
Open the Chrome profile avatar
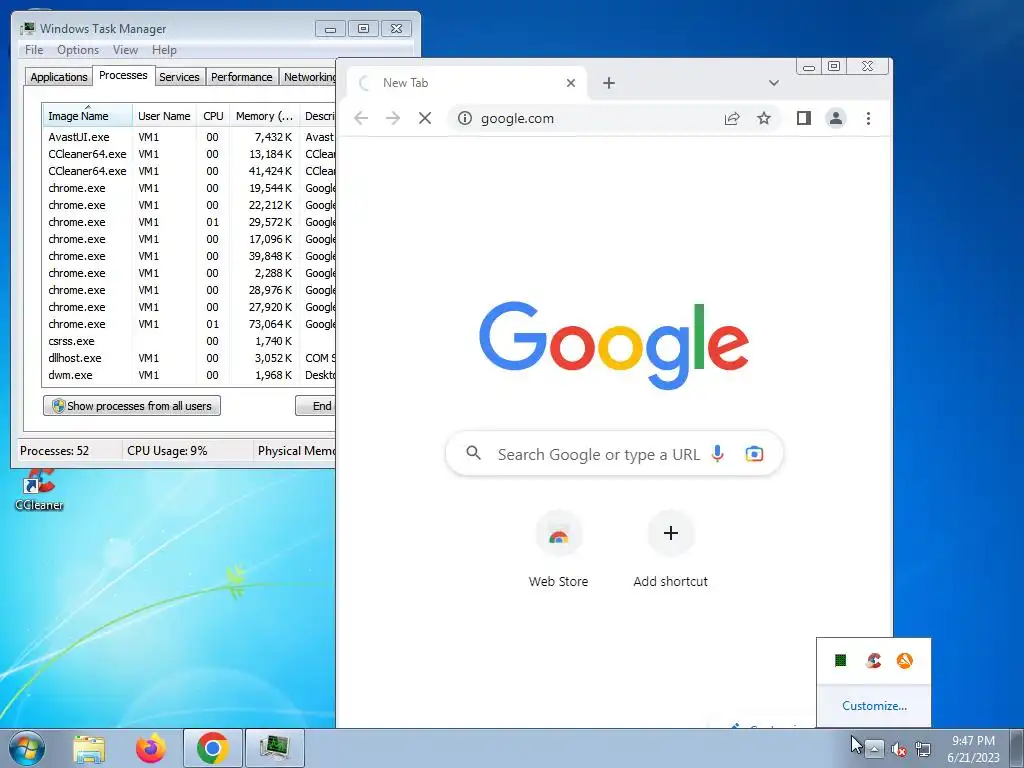point(835,118)
